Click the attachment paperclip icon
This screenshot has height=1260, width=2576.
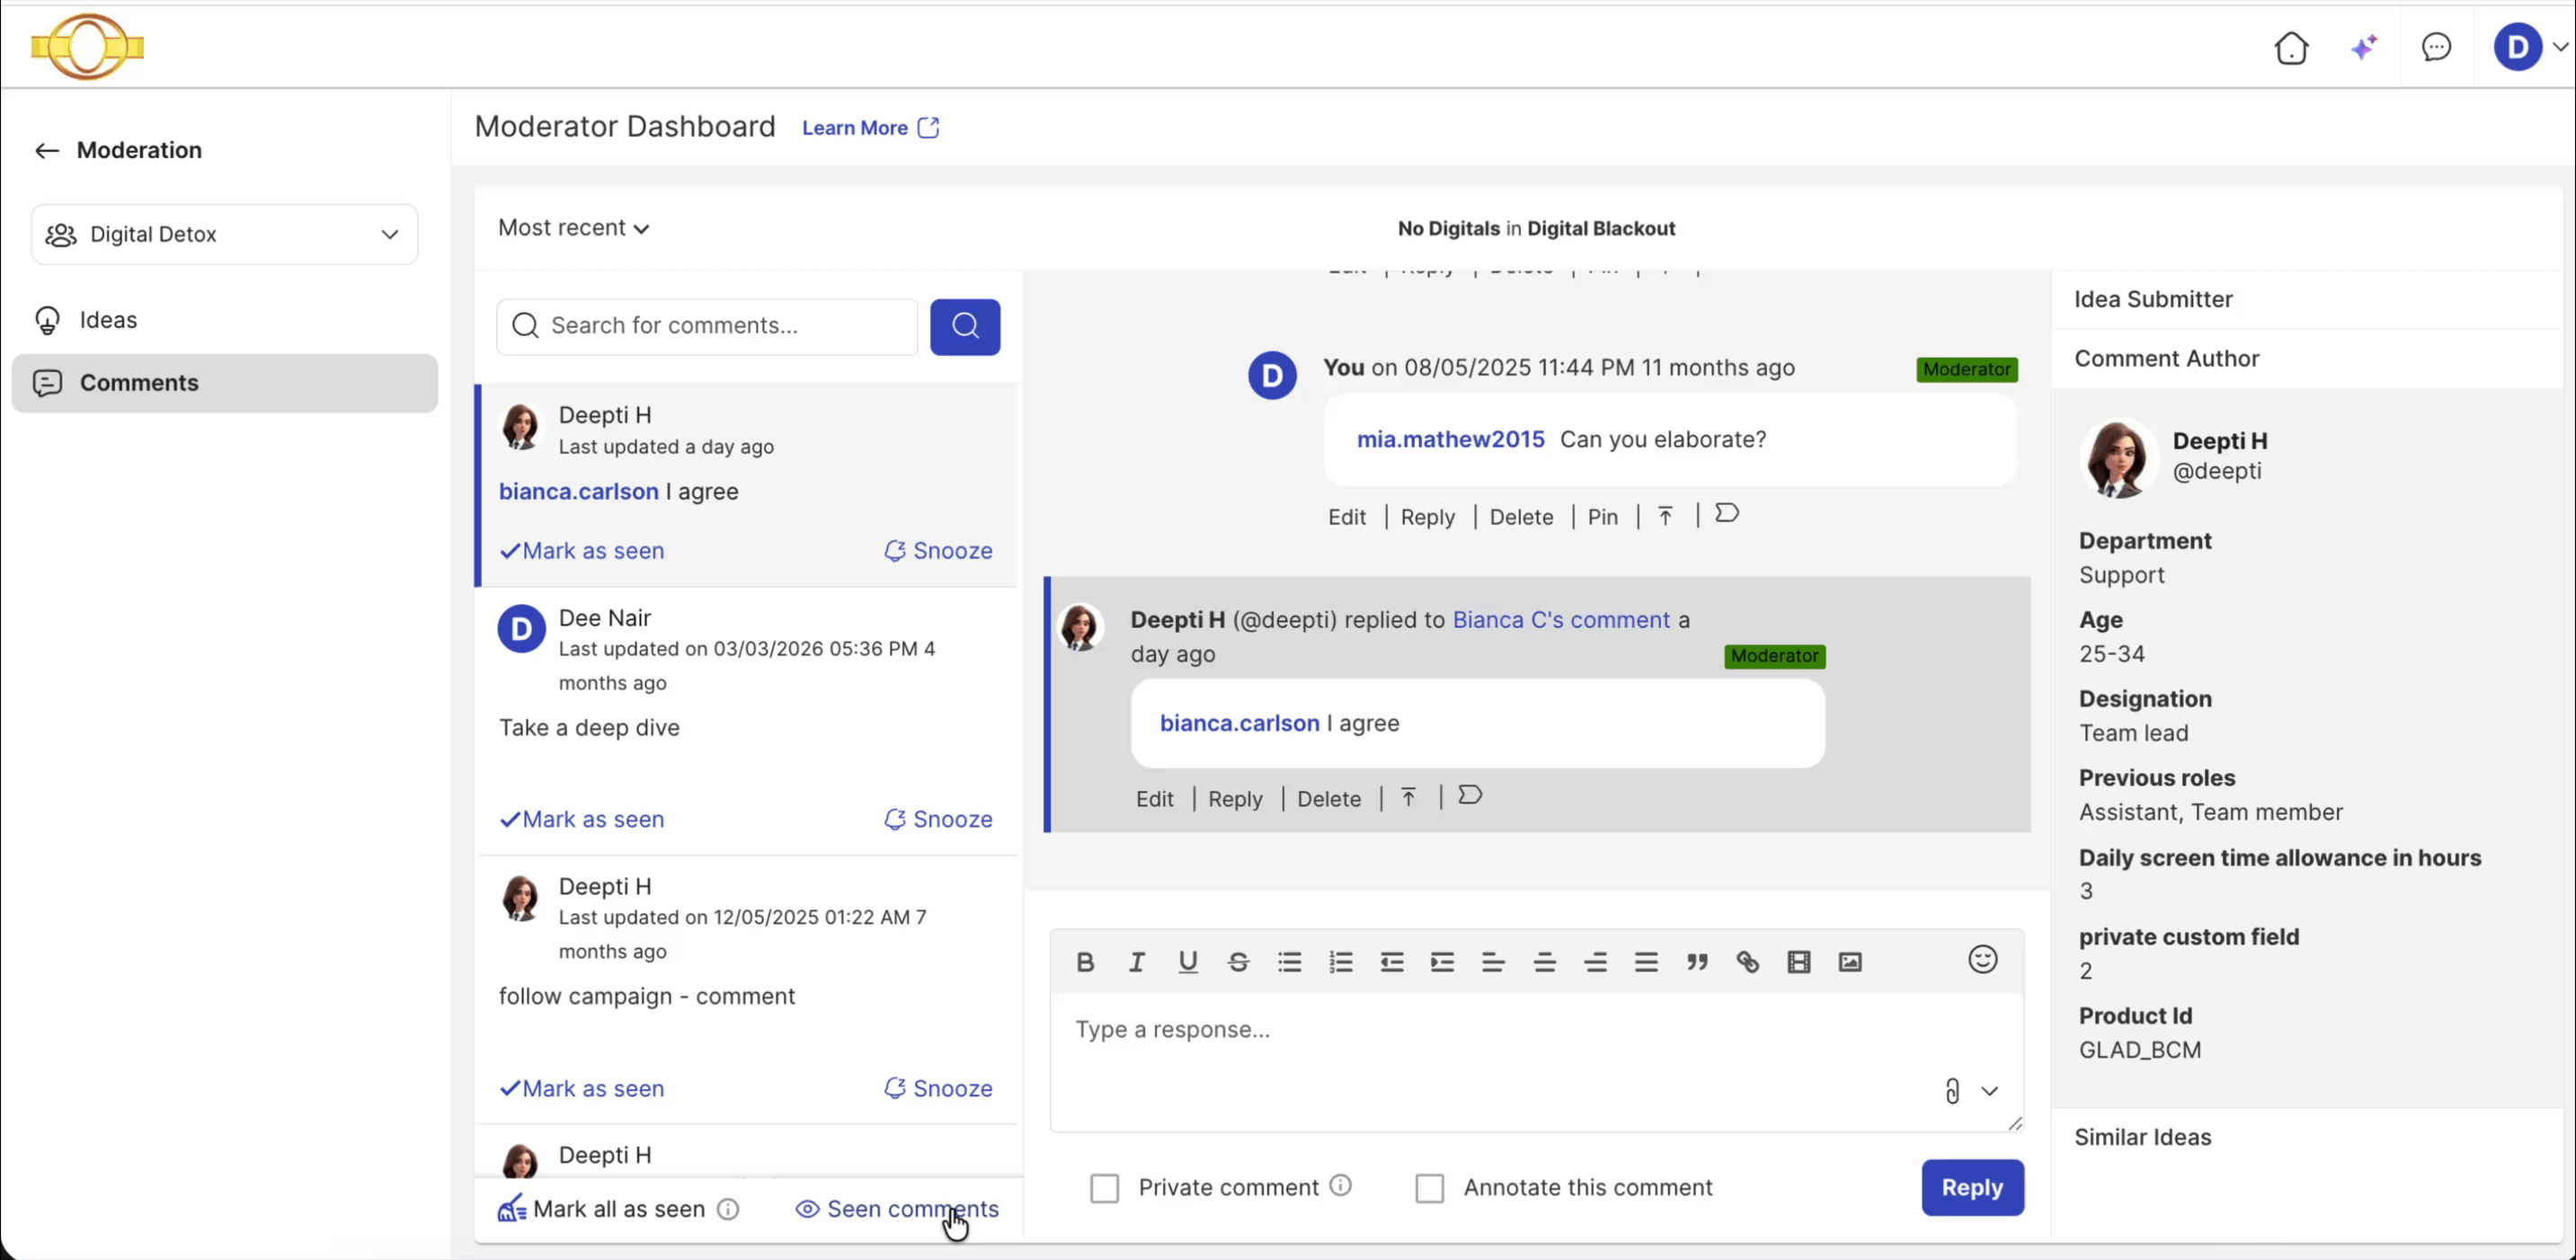coord(1952,1090)
